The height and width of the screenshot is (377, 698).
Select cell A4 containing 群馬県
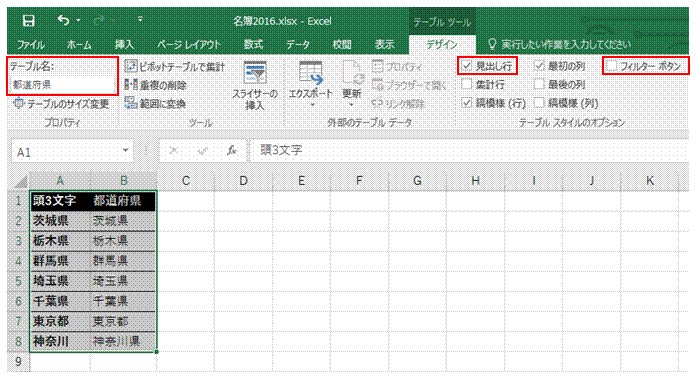click(x=60, y=261)
